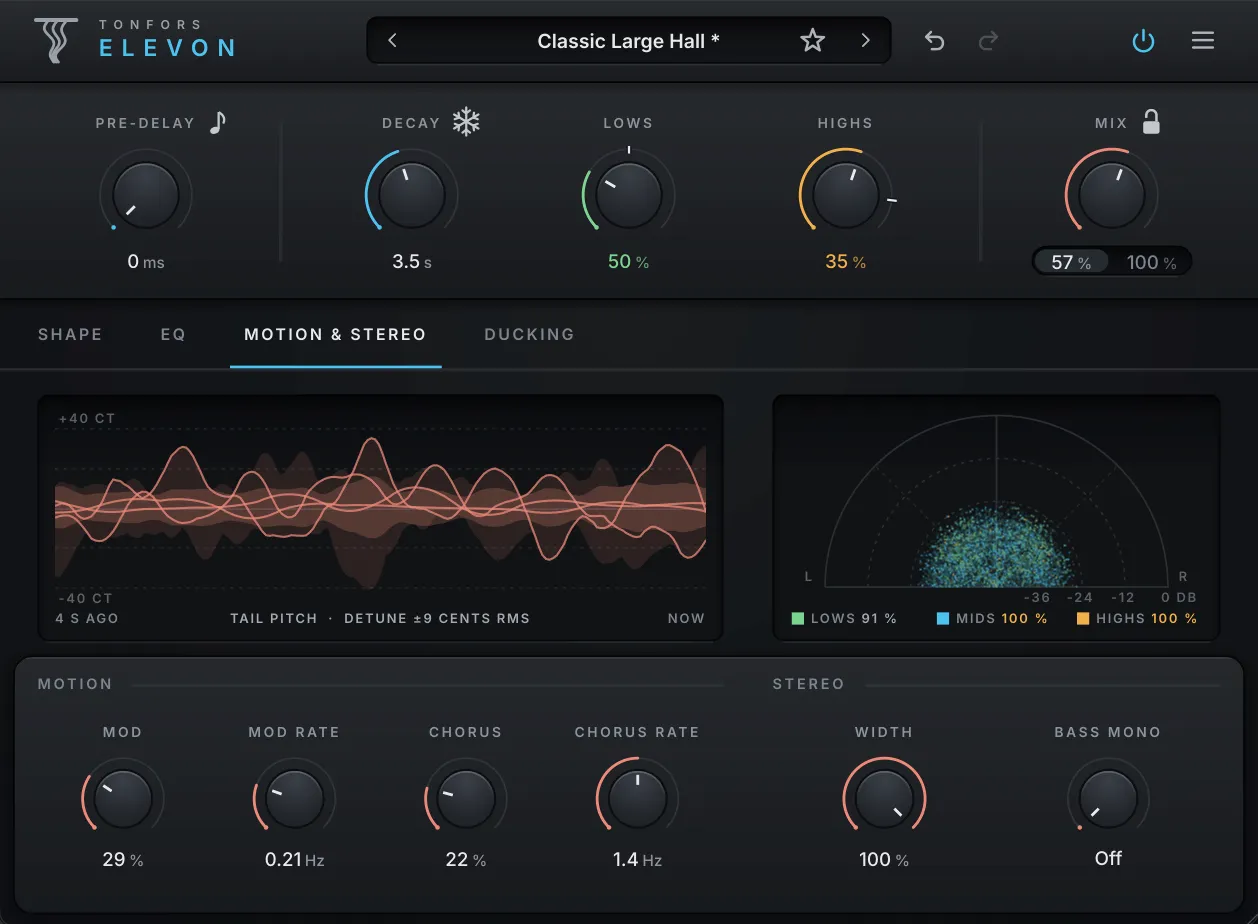This screenshot has width=1258, height=924.
Task: Select the Motion & Stereo tab
Action: pos(335,334)
